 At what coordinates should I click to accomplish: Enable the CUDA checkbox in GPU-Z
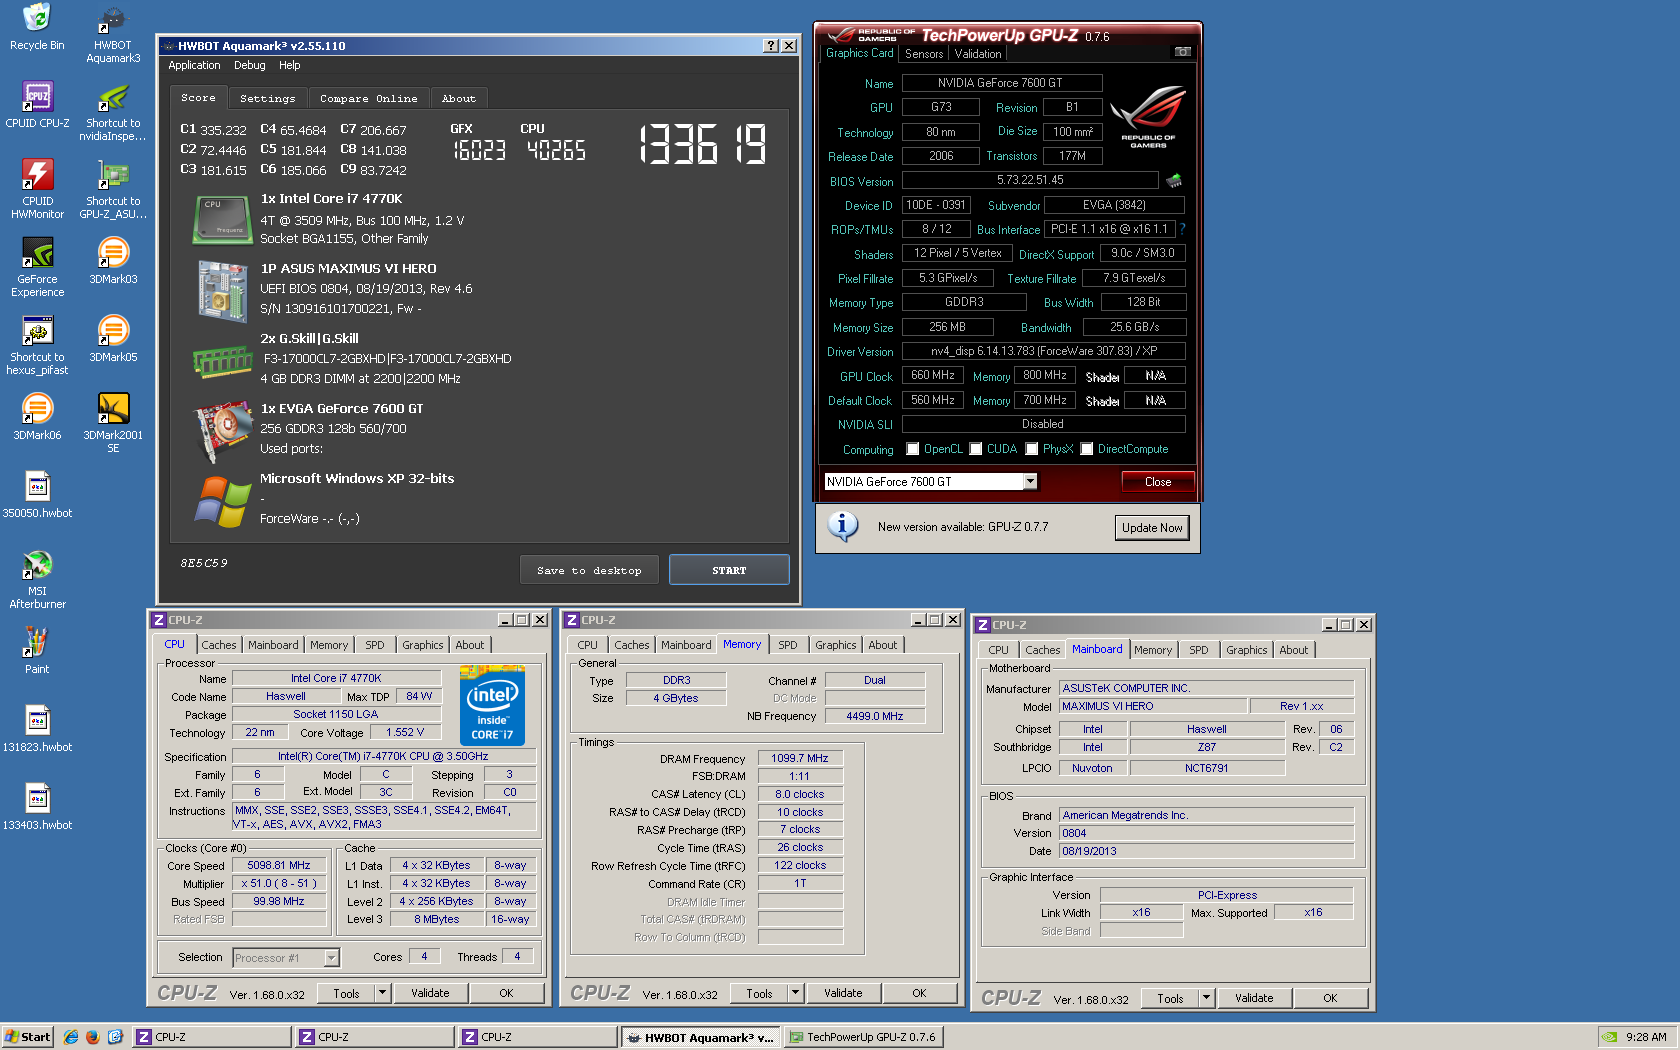pyautogui.click(x=975, y=449)
